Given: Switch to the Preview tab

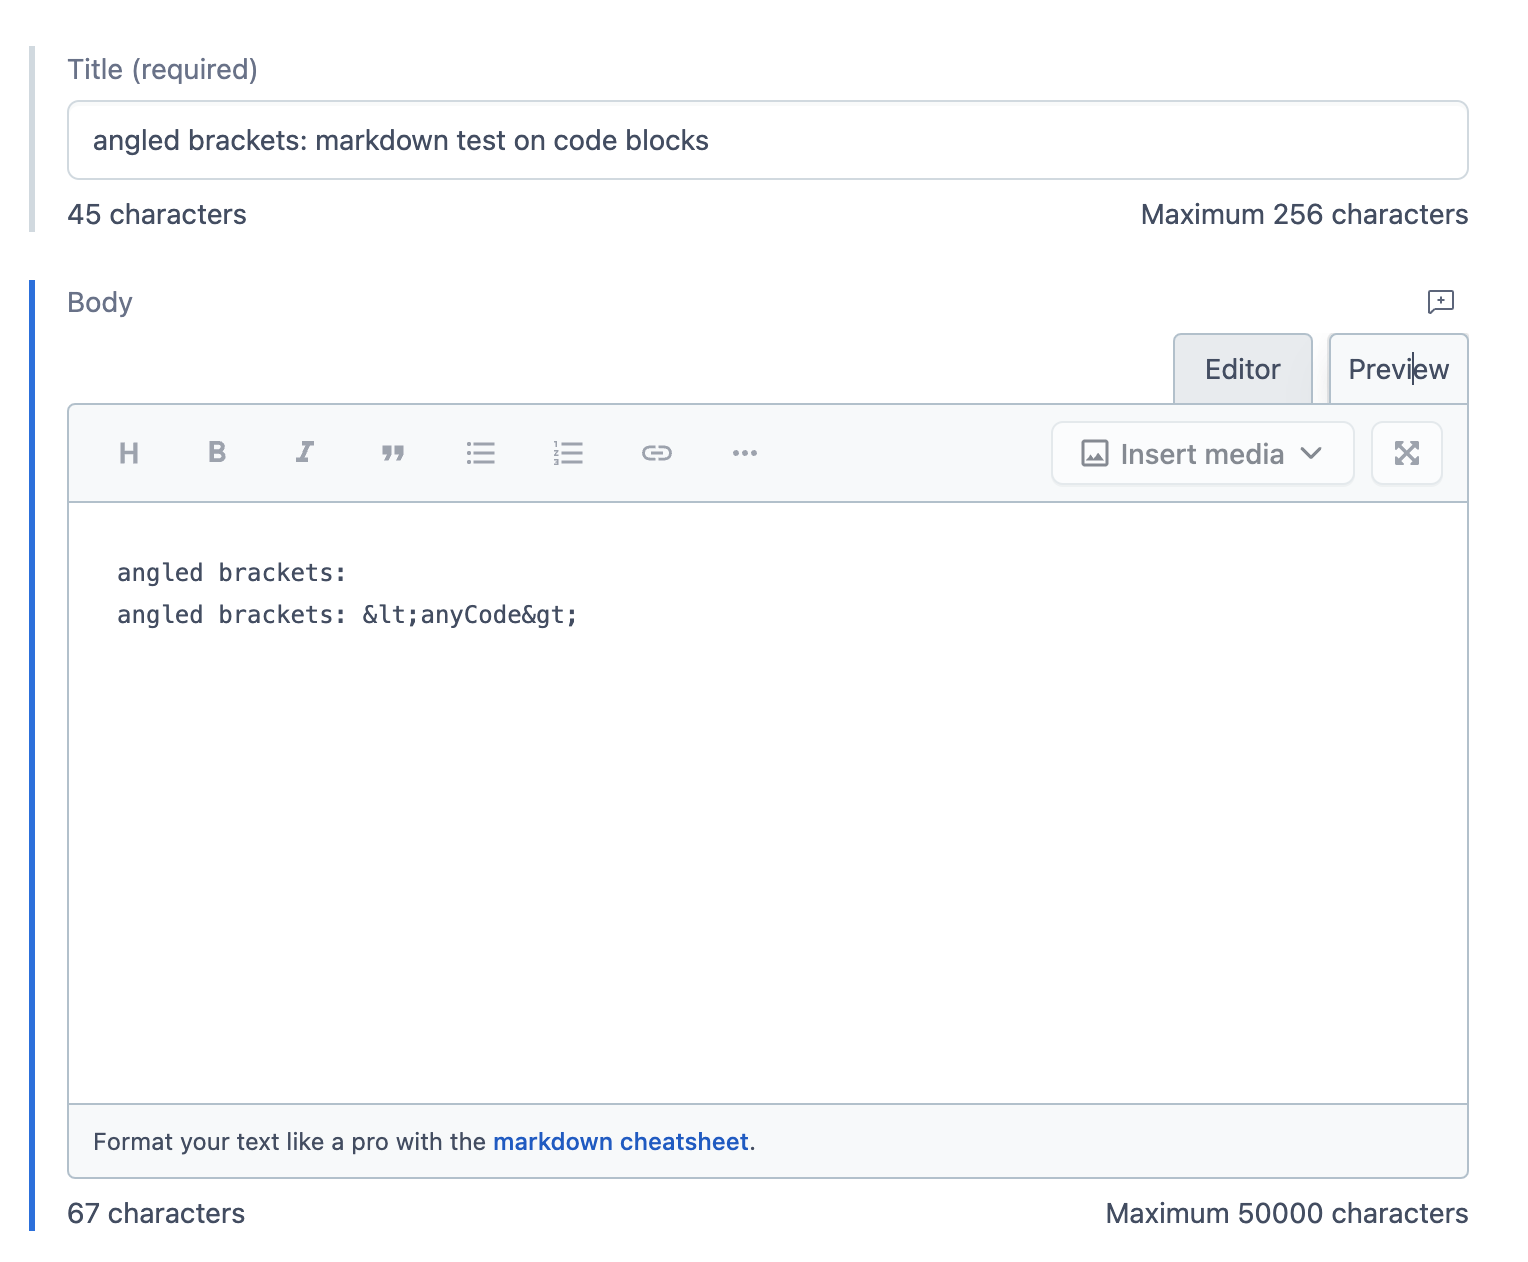Looking at the screenshot, I should click(1398, 368).
